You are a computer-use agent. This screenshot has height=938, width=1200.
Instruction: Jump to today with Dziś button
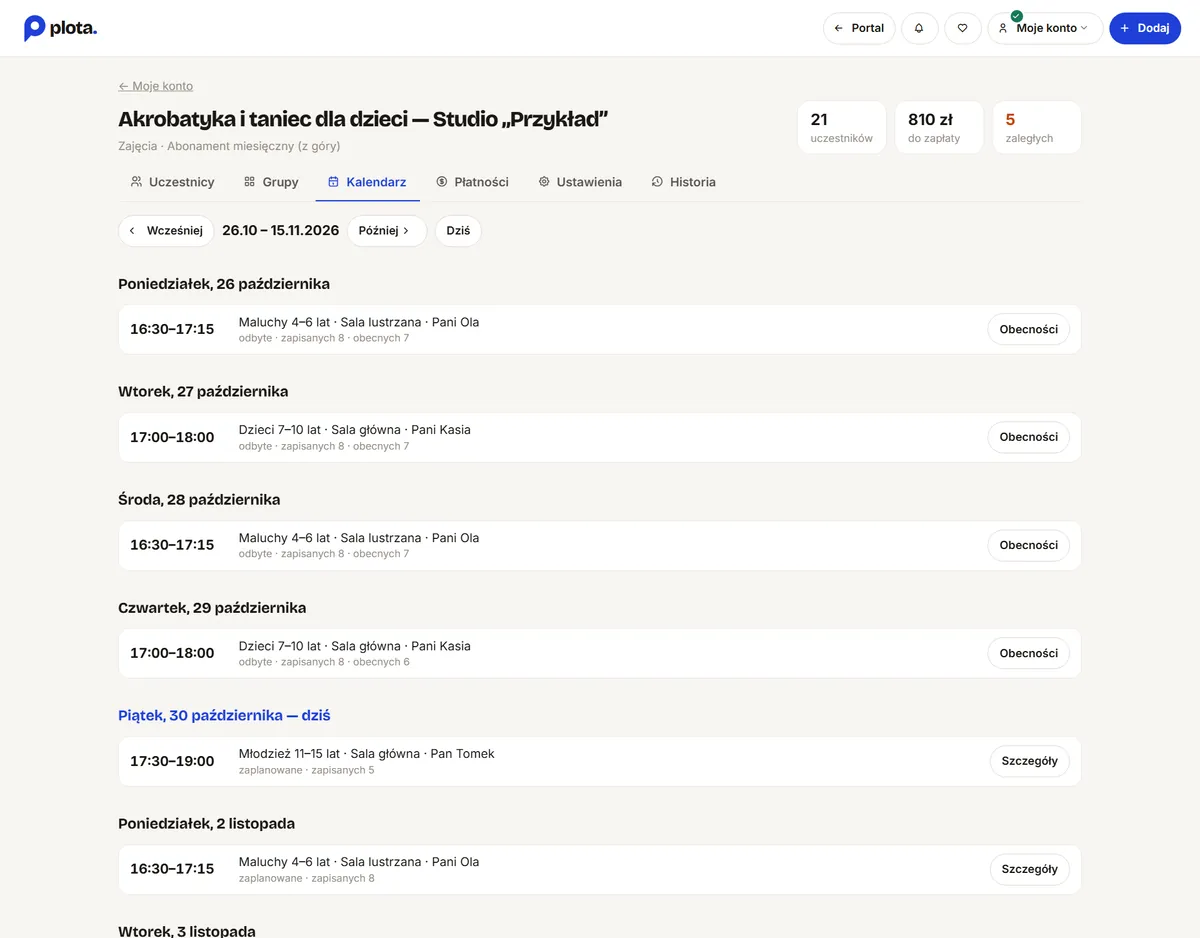tap(458, 231)
